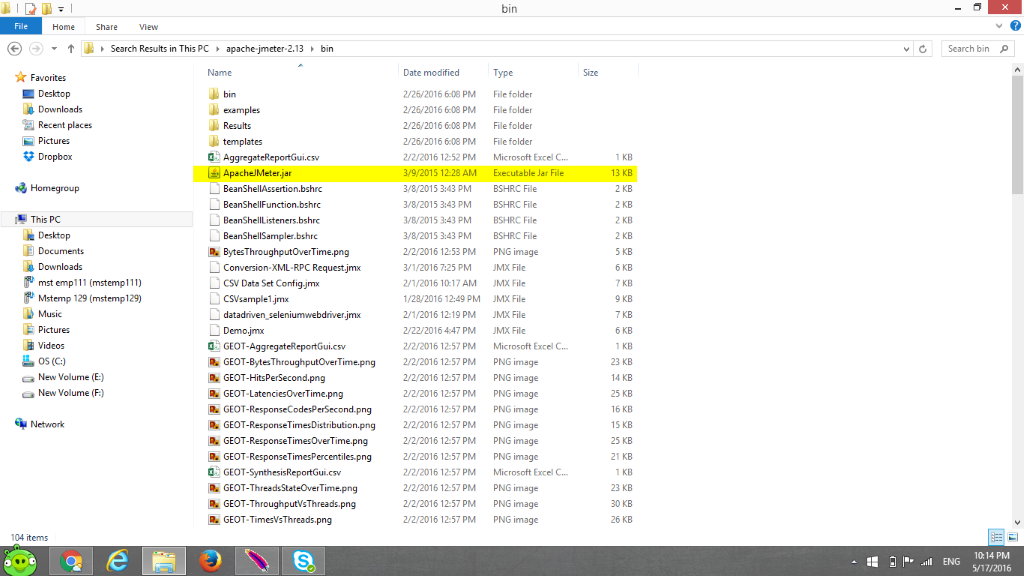Switch to Large icons view
This screenshot has height=576, width=1024.
[x=1013, y=537]
